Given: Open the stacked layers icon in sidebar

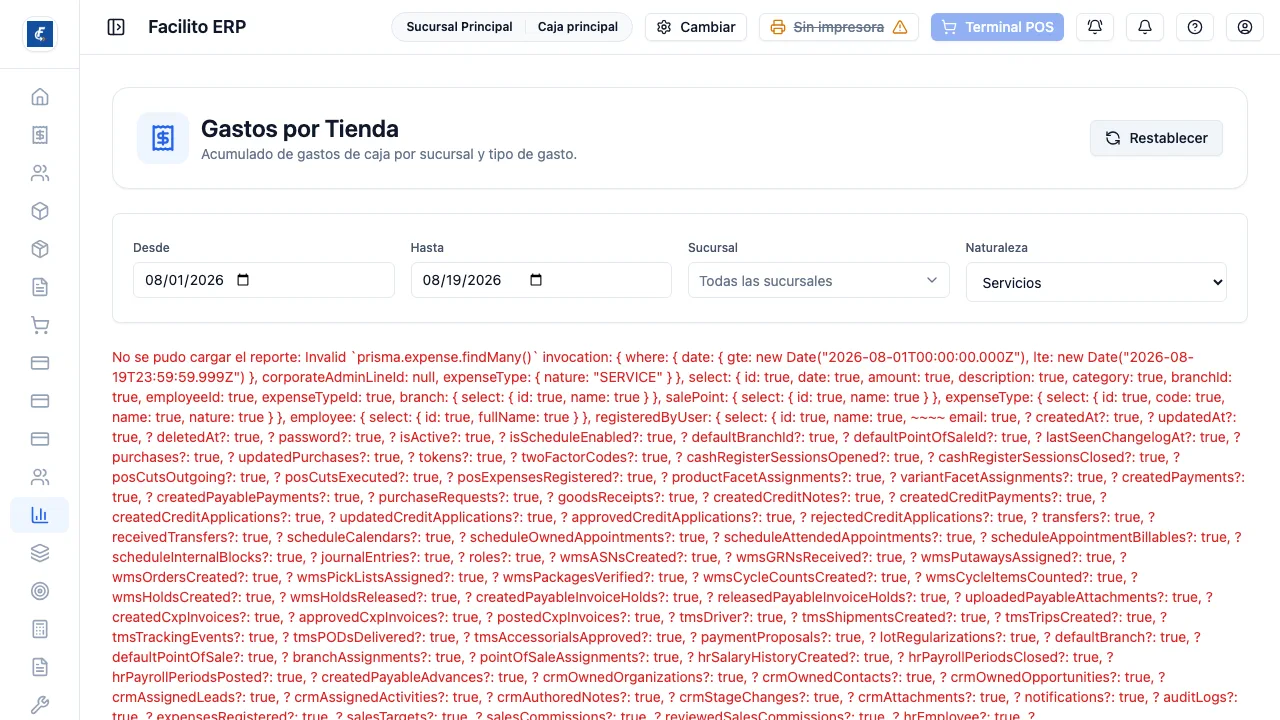Looking at the screenshot, I should pyautogui.click(x=40, y=553).
